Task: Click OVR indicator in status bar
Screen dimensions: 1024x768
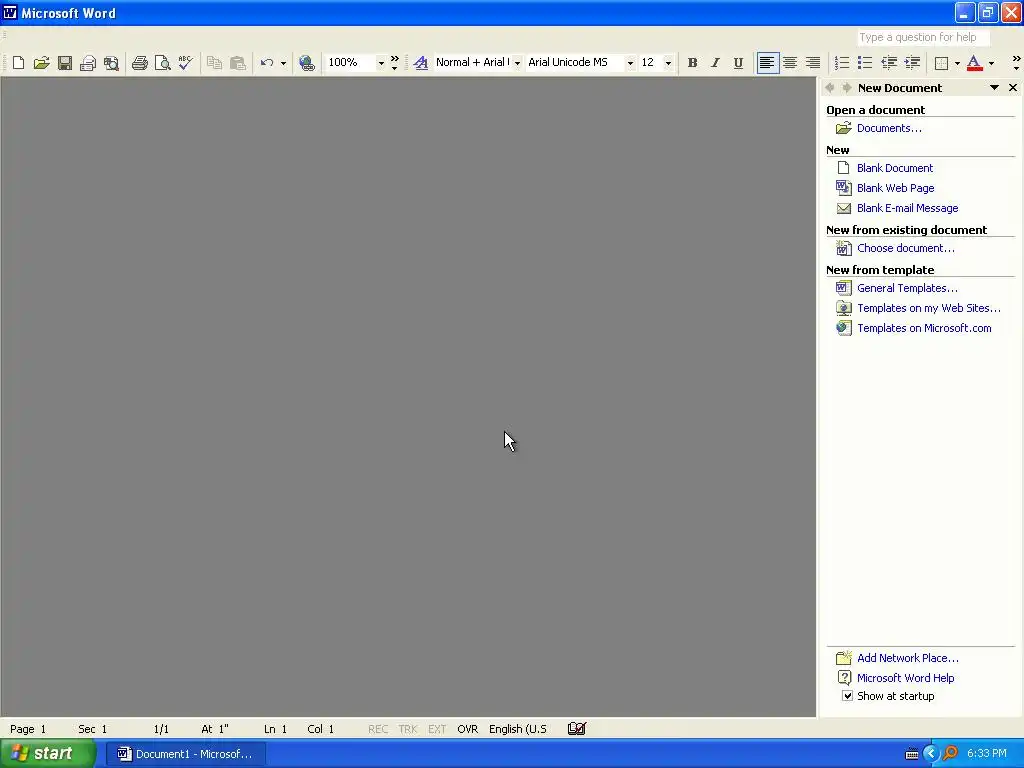Action: click(x=468, y=729)
